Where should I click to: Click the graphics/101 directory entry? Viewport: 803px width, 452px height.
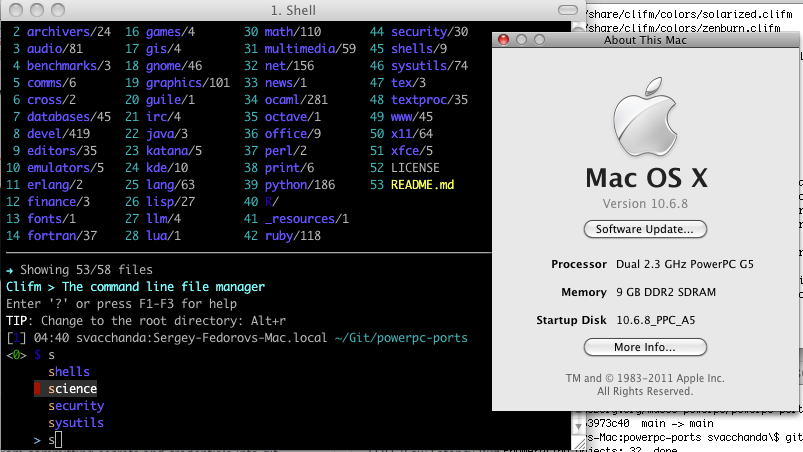click(188, 82)
